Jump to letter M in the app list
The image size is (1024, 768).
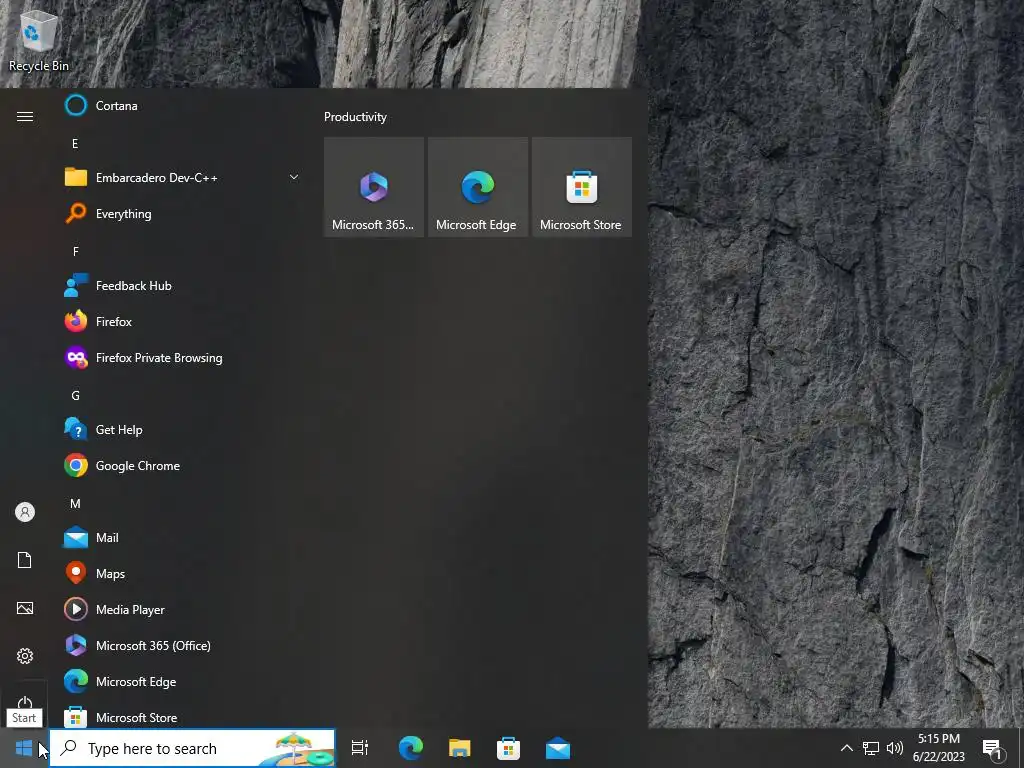point(75,504)
